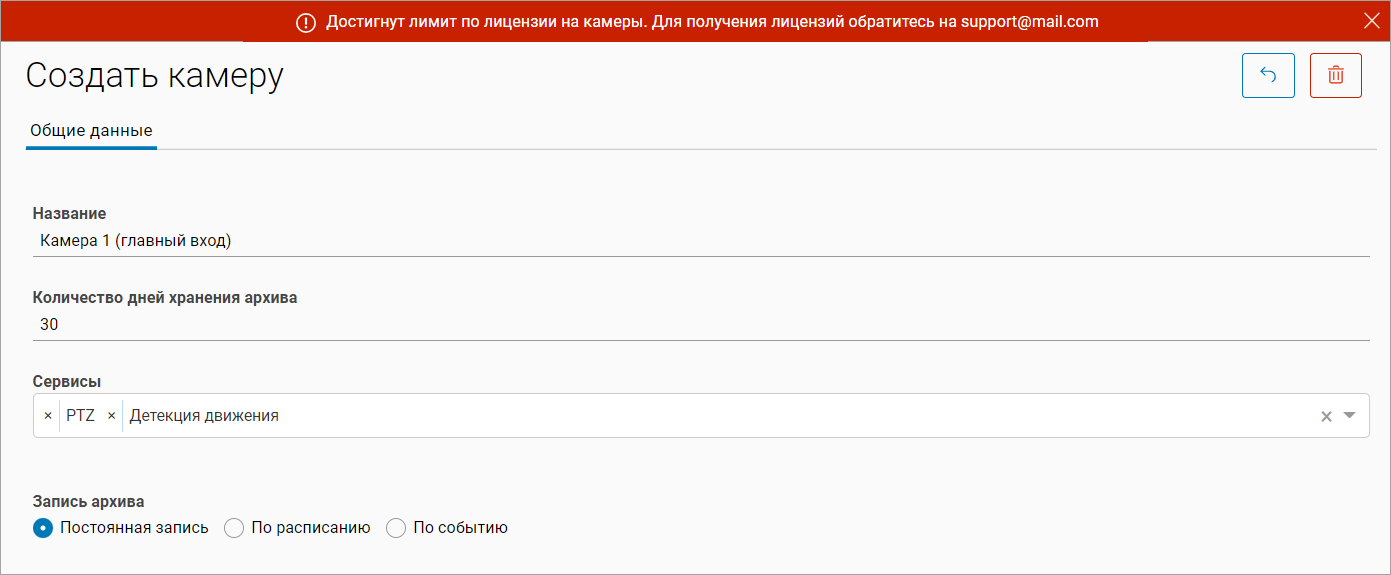1391x575 pixels.
Task: Enable the По событию recording option
Action: [x=396, y=528]
